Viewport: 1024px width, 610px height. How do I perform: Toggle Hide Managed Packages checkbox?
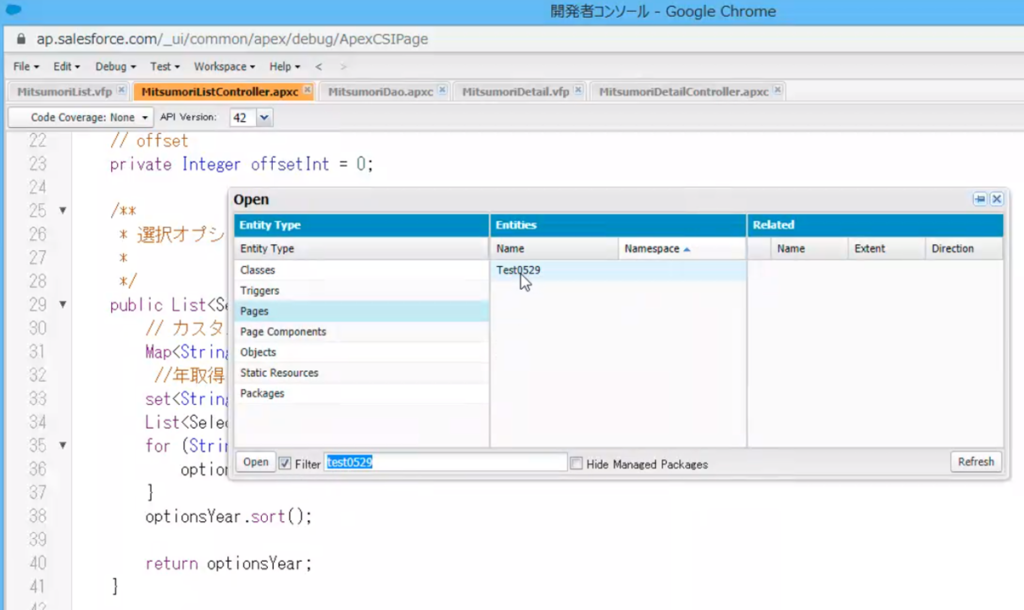(x=576, y=463)
